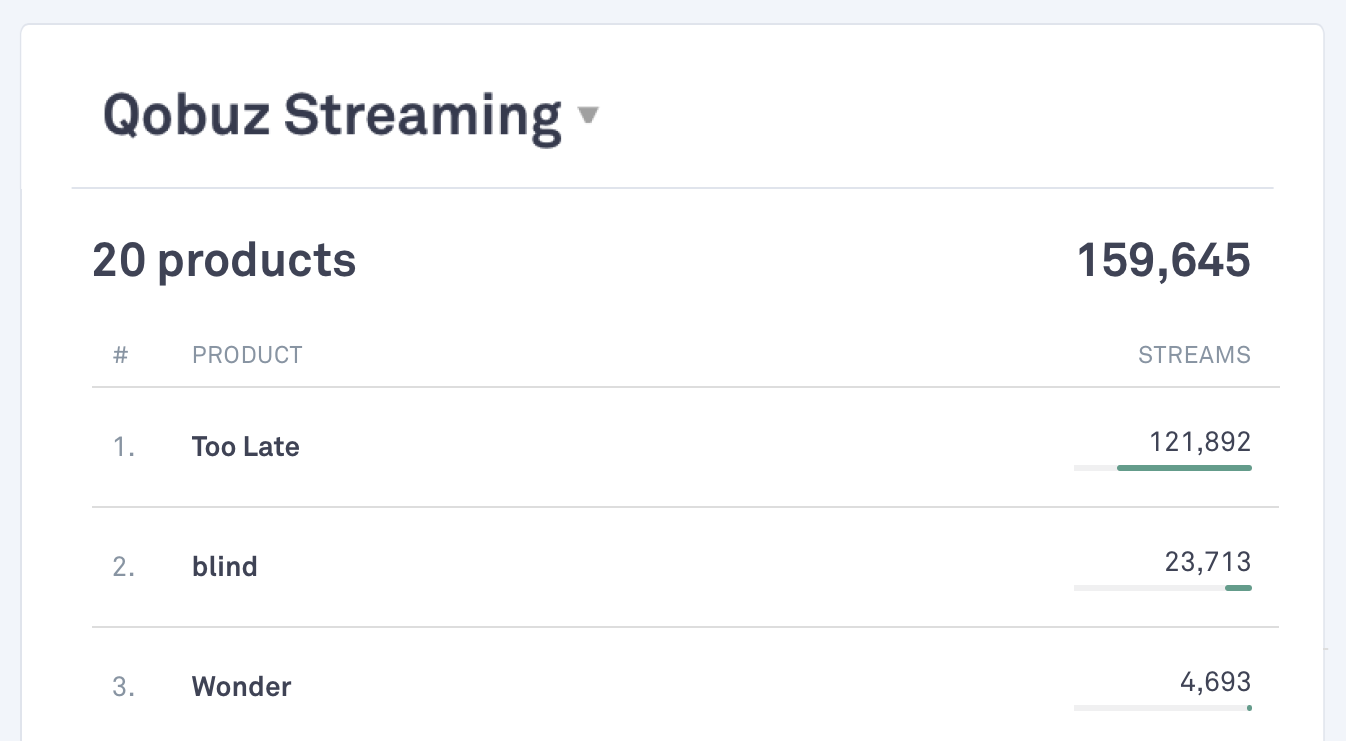Click row number 2
Screen dimensions: 1346x741
click(x=123, y=566)
